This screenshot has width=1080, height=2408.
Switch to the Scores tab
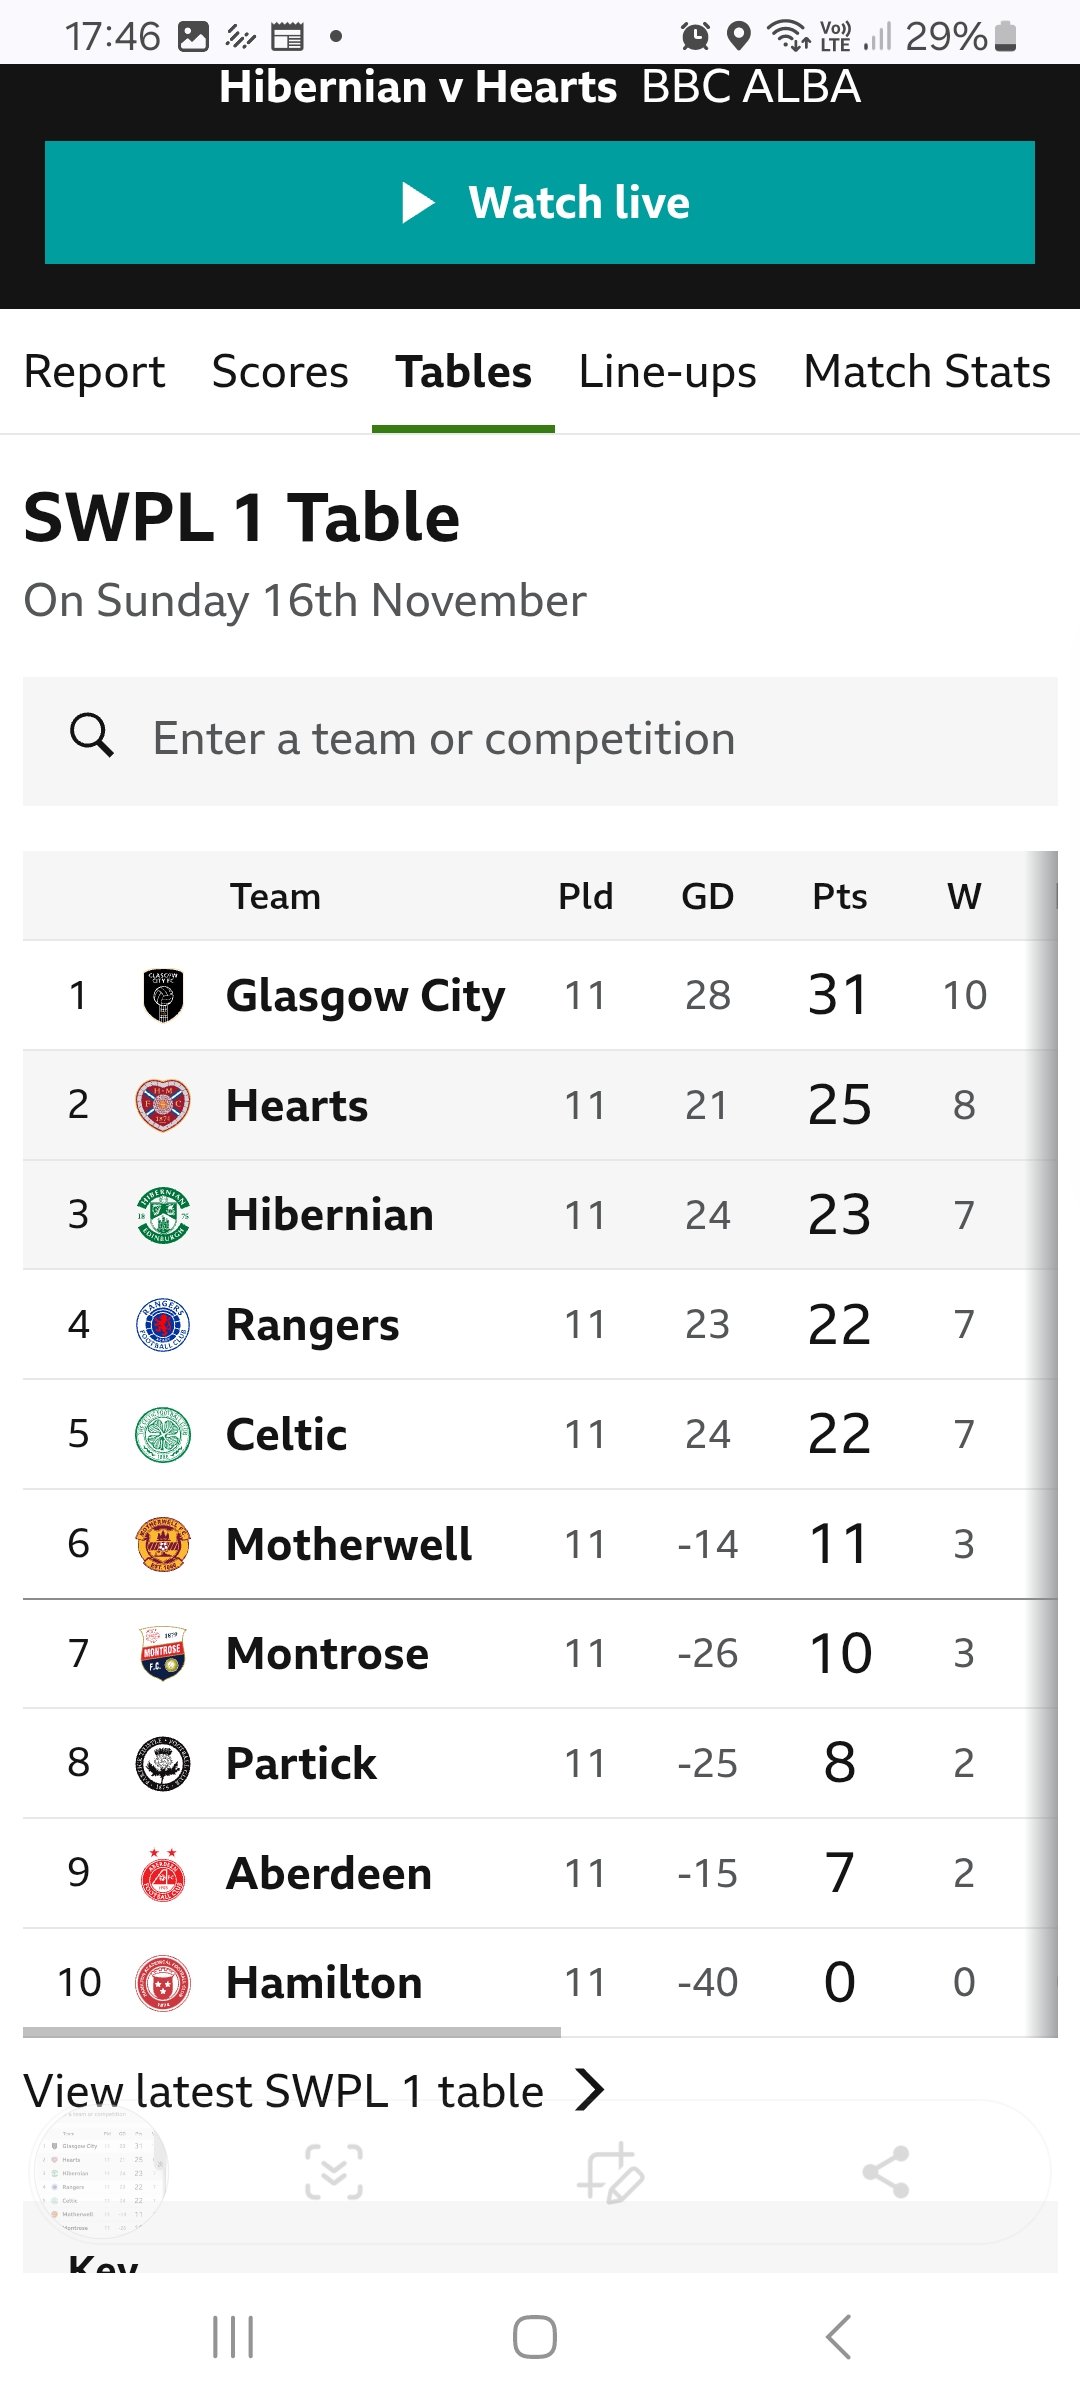tap(279, 371)
